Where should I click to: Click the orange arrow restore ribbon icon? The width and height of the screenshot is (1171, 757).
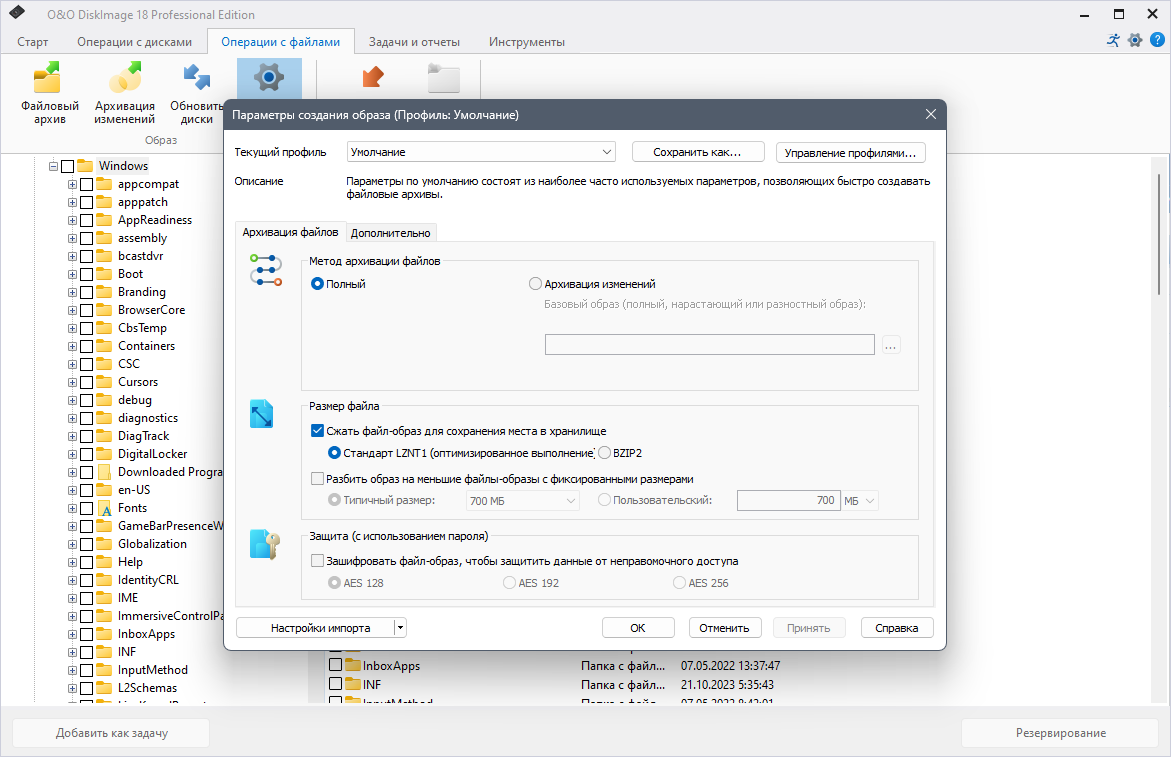click(372, 77)
